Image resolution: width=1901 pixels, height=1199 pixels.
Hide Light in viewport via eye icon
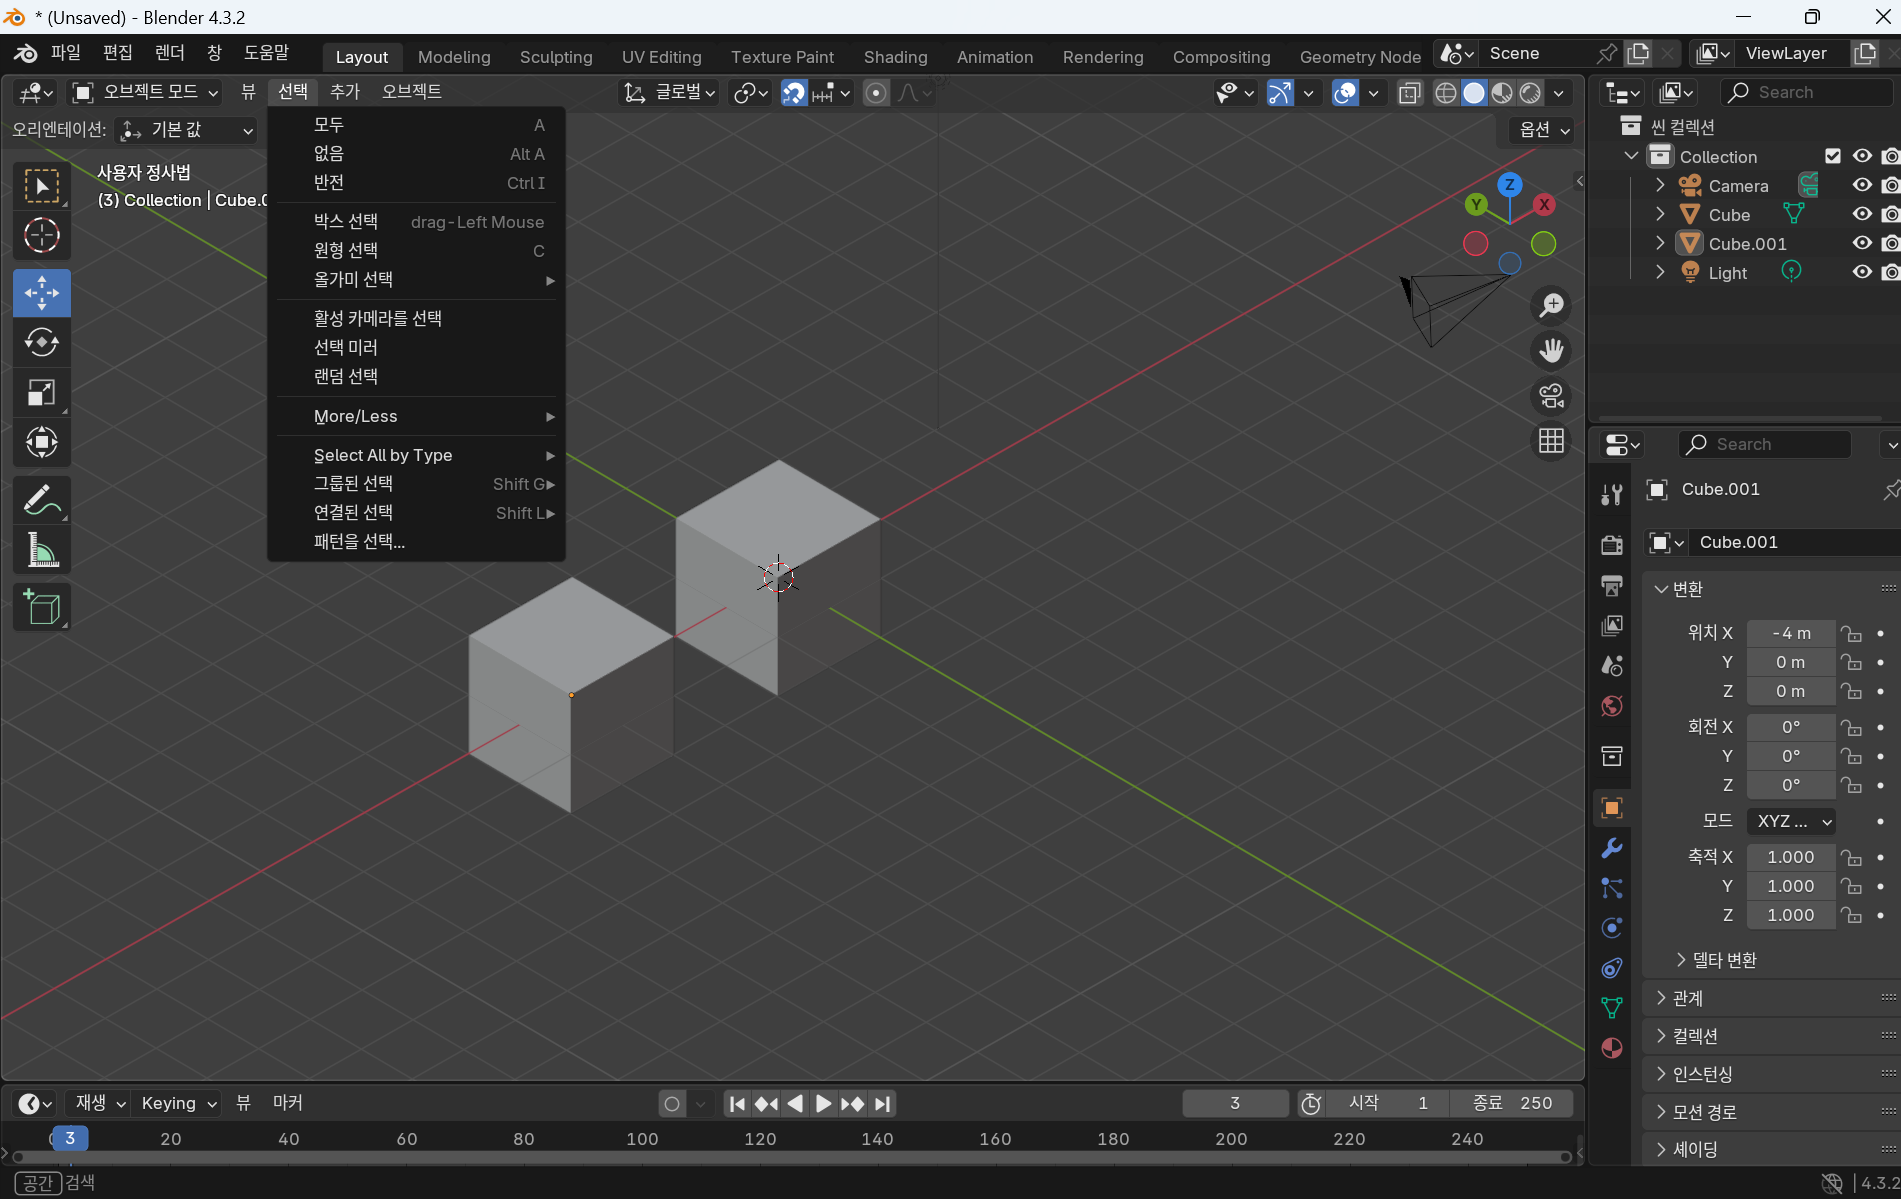click(1862, 272)
